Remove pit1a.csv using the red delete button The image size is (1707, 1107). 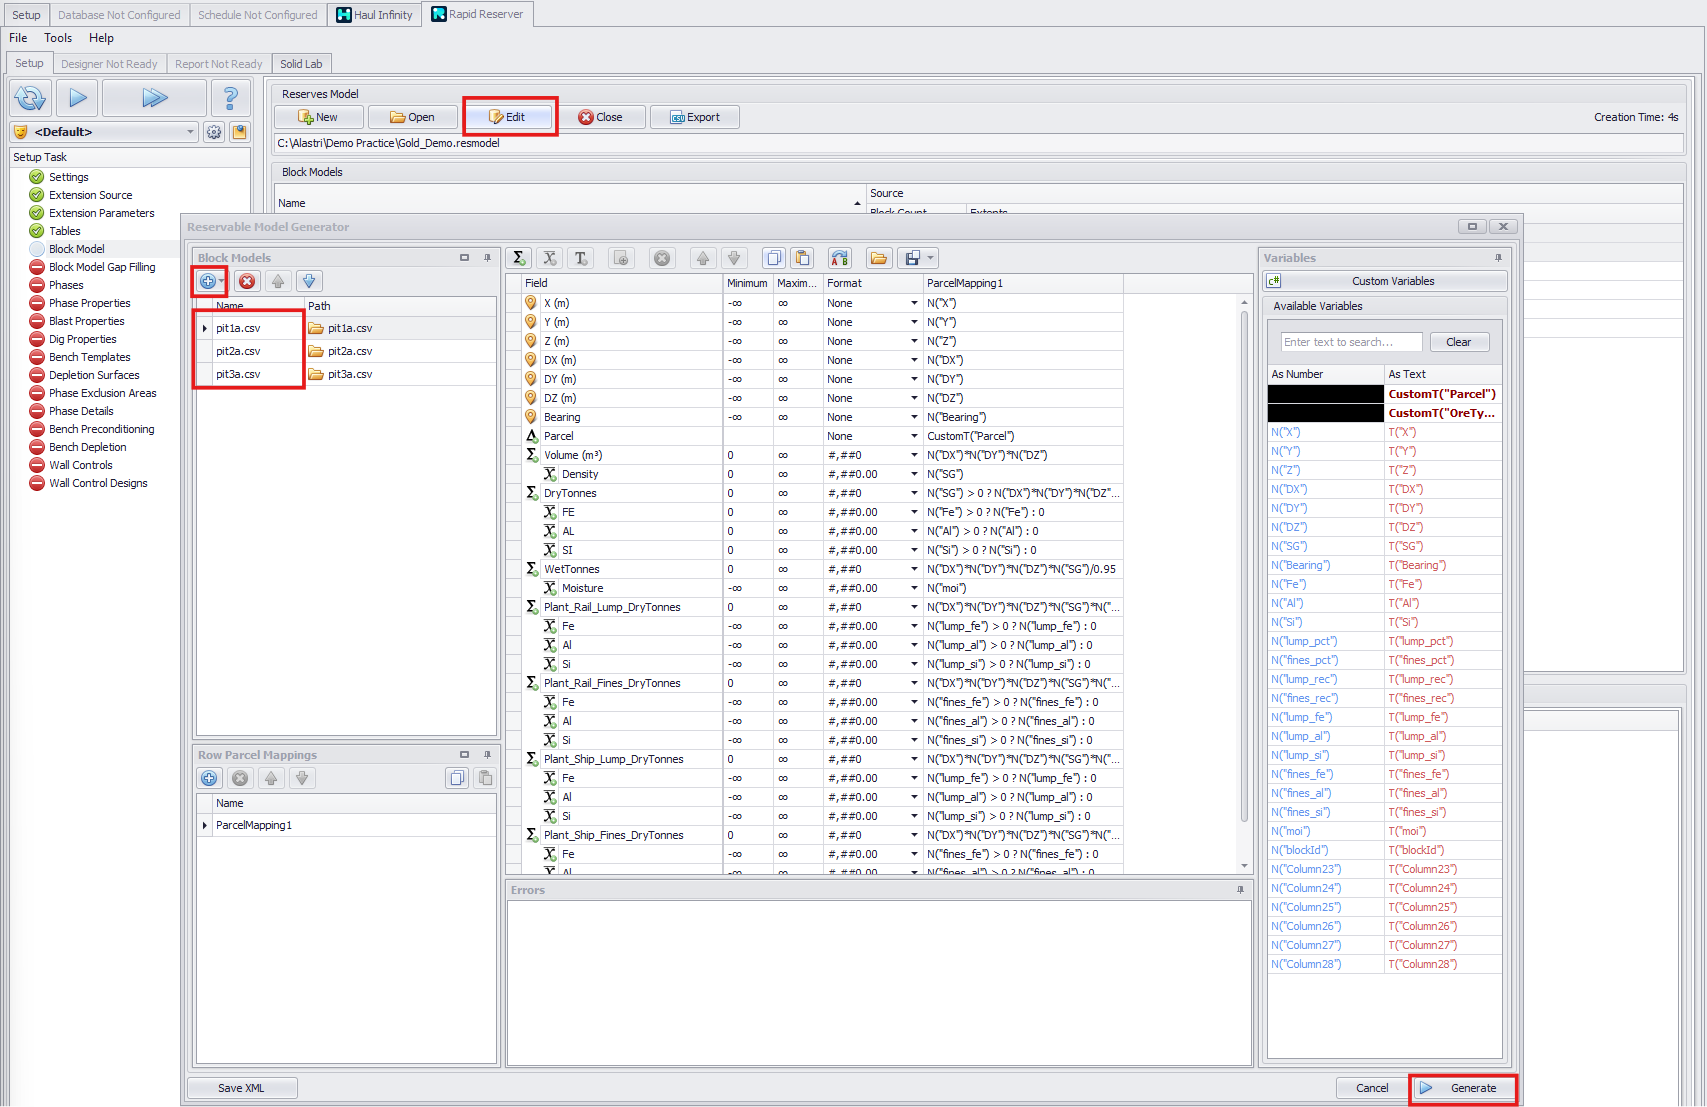(246, 281)
